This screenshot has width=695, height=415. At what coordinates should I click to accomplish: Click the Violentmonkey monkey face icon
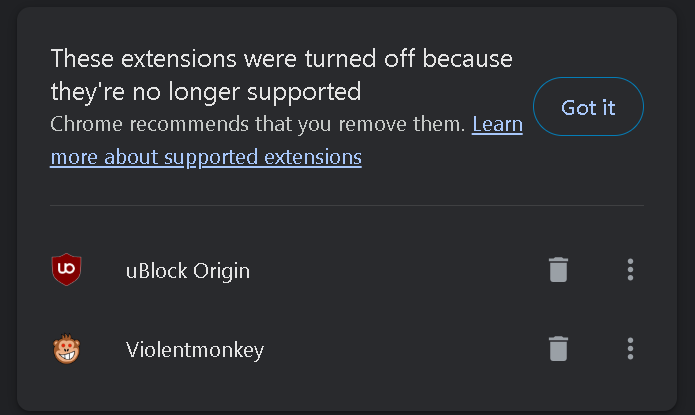coord(66,349)
